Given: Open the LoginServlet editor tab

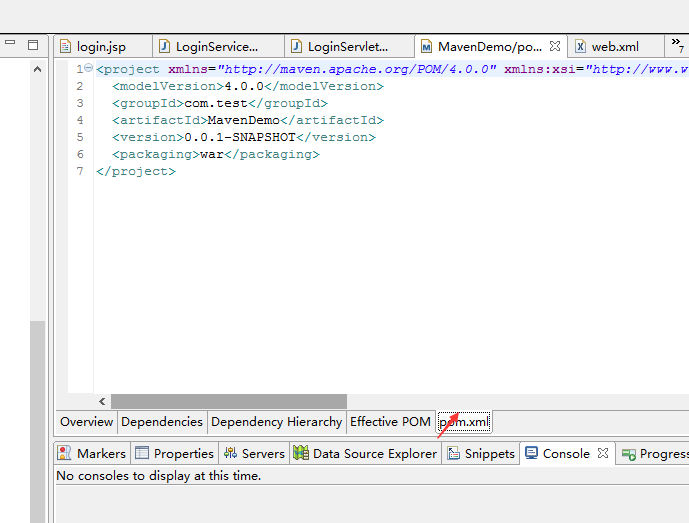Looking at the screenshot, I should (x=347, y=47).
